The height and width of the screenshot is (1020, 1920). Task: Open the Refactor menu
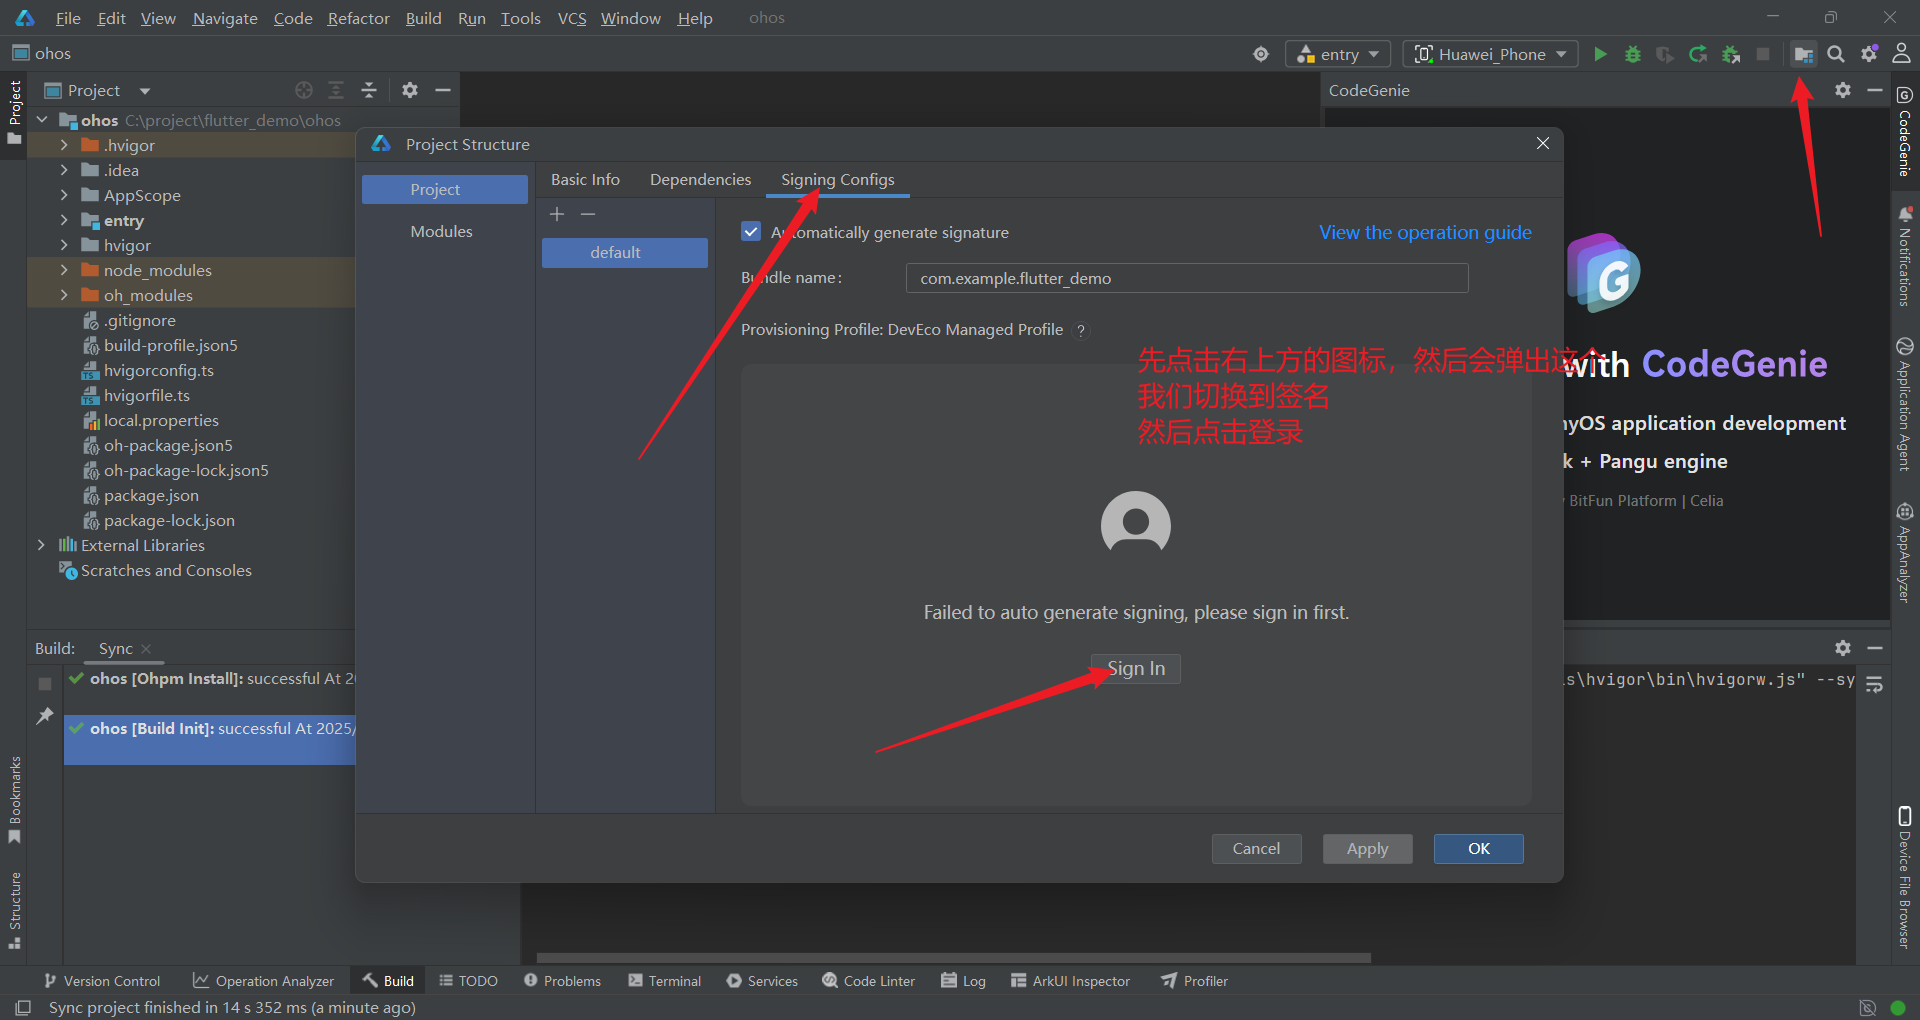358,18
